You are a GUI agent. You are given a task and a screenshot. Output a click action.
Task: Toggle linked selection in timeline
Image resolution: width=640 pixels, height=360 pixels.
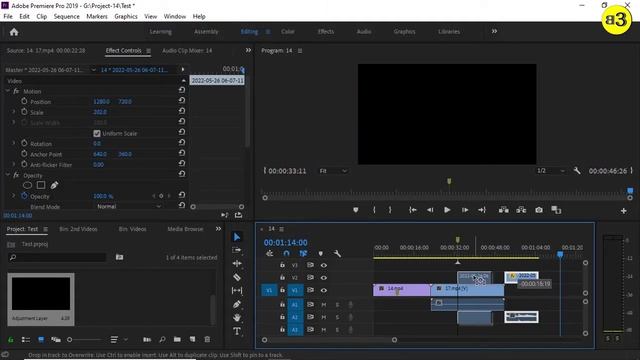click(x=303, y=253)
